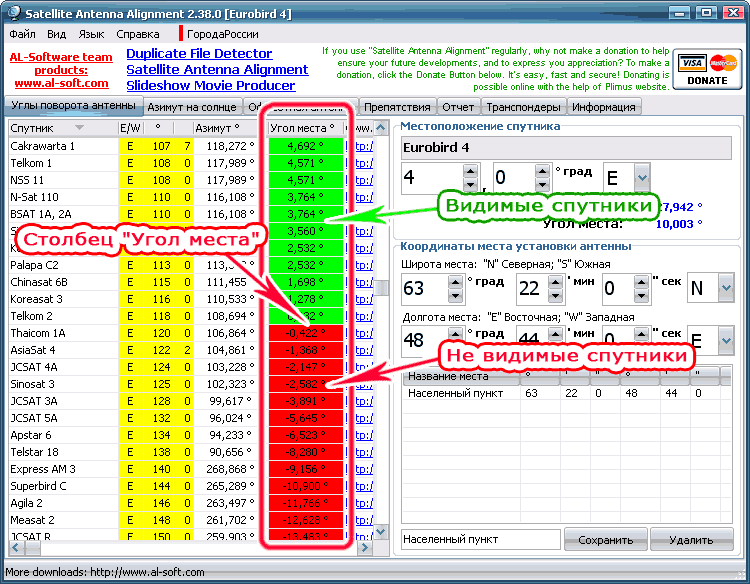Screen dimensions: 750x584
Task: Select Thaicom 1A satellite row
Action: coord(190,333)
